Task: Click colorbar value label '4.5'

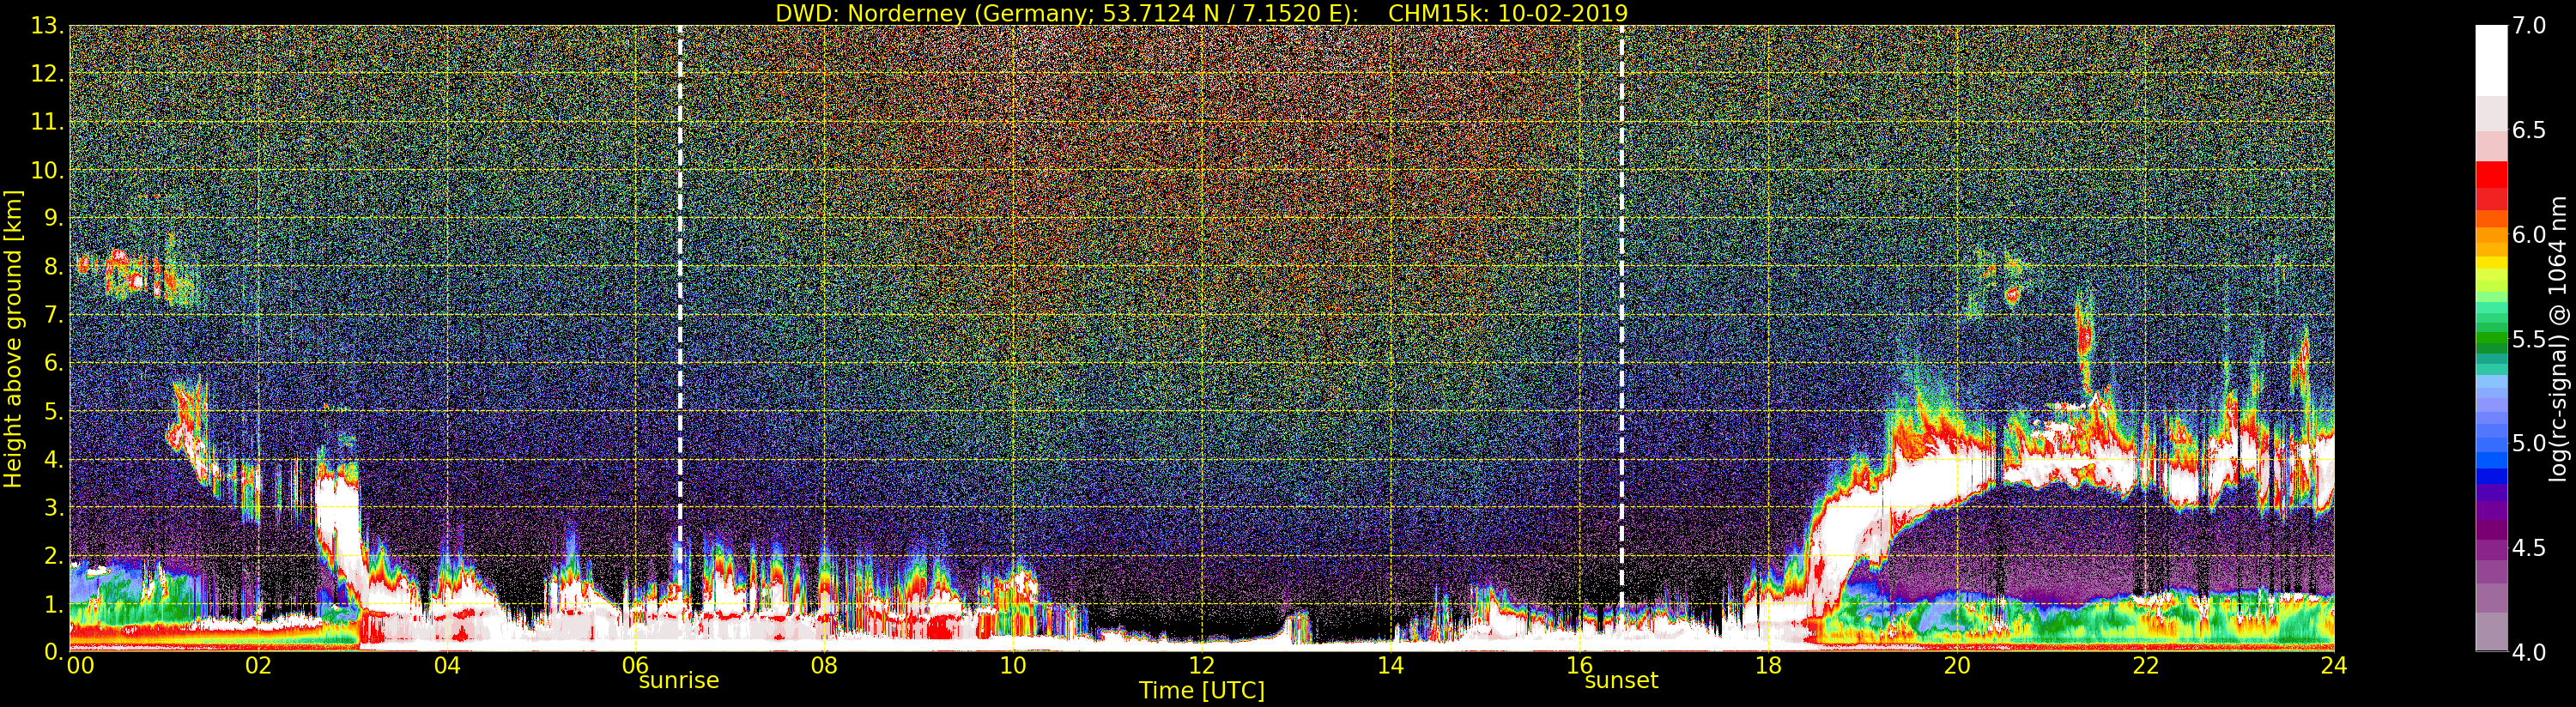Action: coord(2529,548)
